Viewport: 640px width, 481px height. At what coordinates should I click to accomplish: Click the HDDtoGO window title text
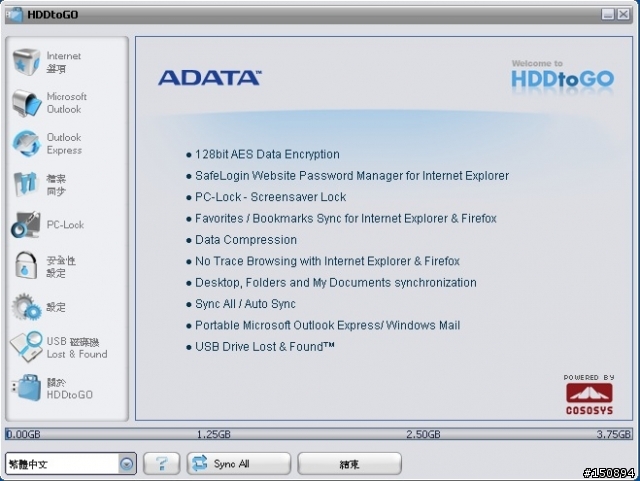(x=53, y=15)
